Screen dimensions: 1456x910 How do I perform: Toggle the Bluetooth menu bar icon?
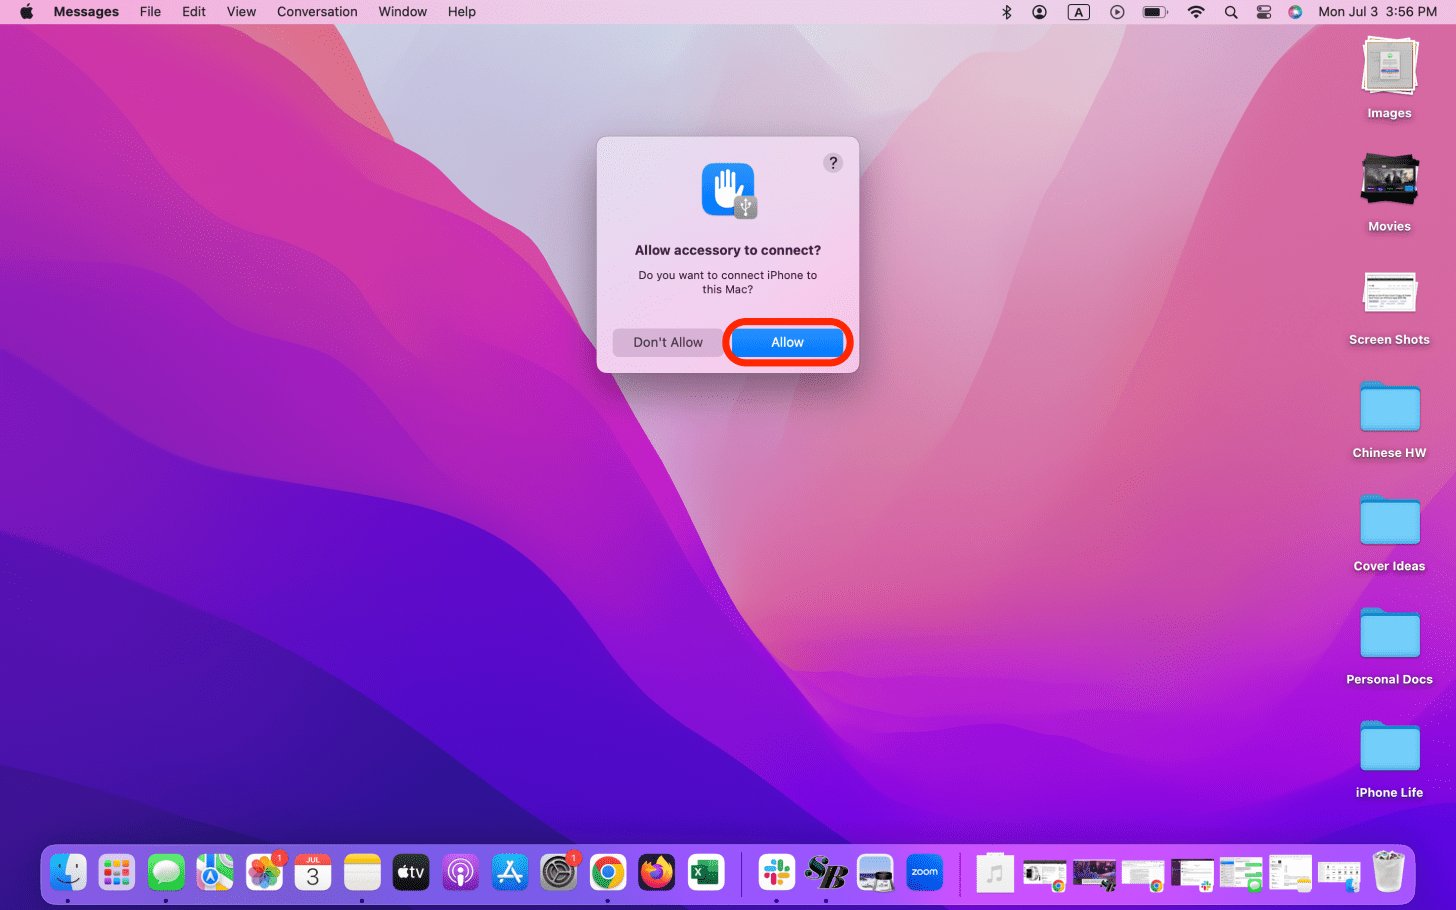pos(1007,12)
